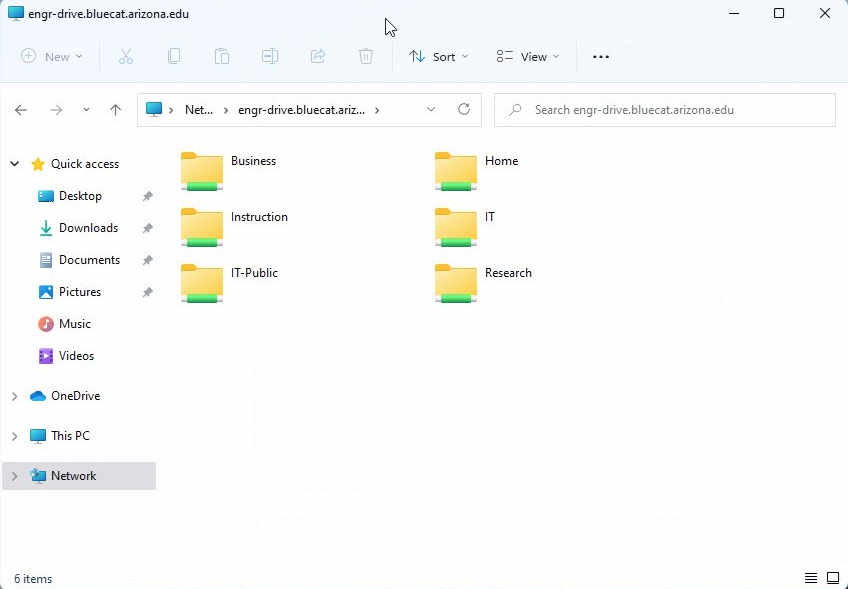Open address bar history dropdown
848x589 pixels.
[x=431, y=110]
